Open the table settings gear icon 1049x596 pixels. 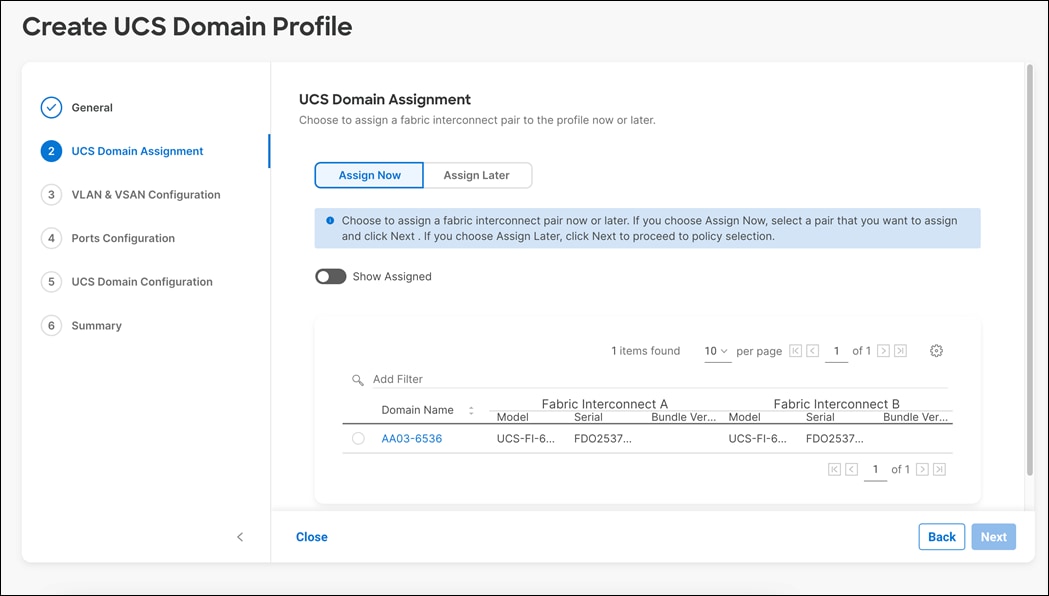(936, 351)
